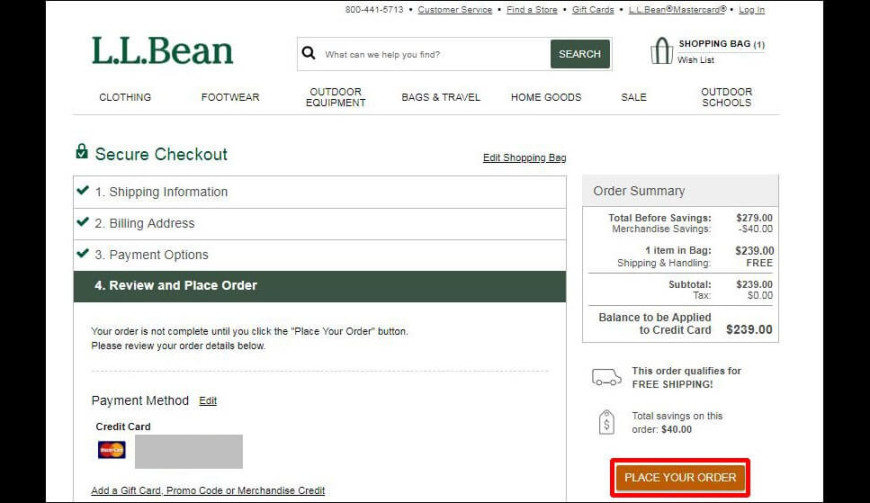Open the Clothing menu
Screen dimensions: 870x503
pos(125,97)
